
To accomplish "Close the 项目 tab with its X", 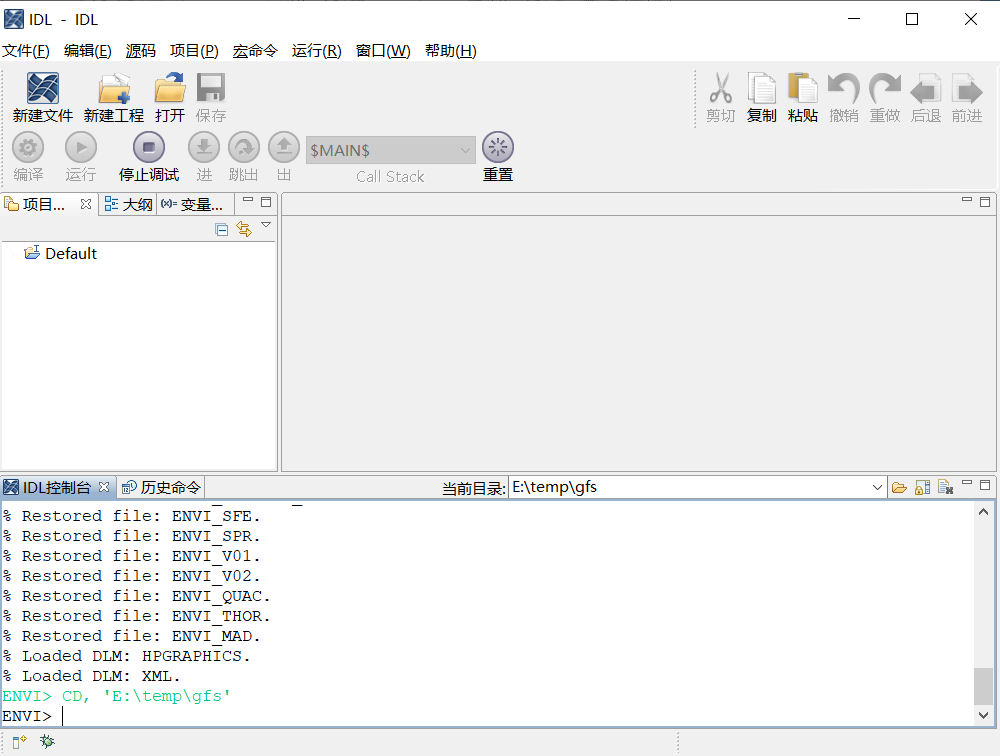I will point(86,204).
